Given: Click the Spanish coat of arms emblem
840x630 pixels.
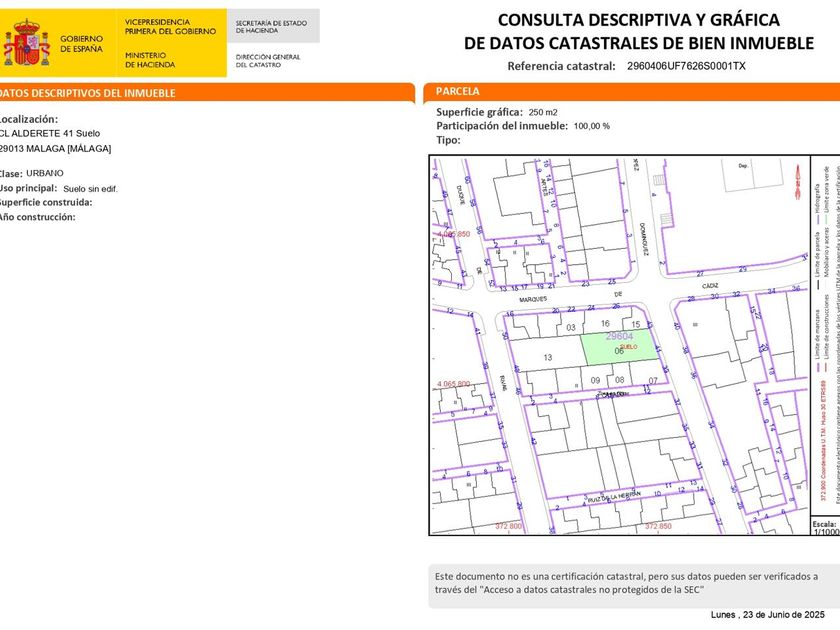Looking at the screenshot, I should click(x=26, y=43).
